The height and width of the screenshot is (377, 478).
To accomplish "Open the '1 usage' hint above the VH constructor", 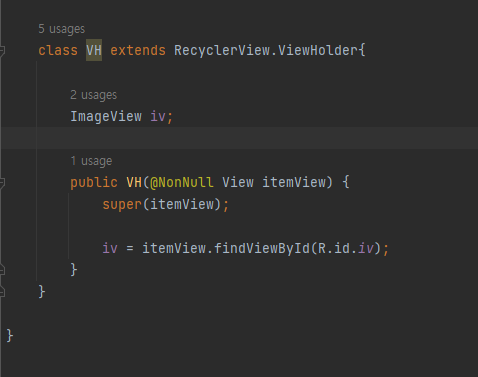I will [x=91, y=161].
